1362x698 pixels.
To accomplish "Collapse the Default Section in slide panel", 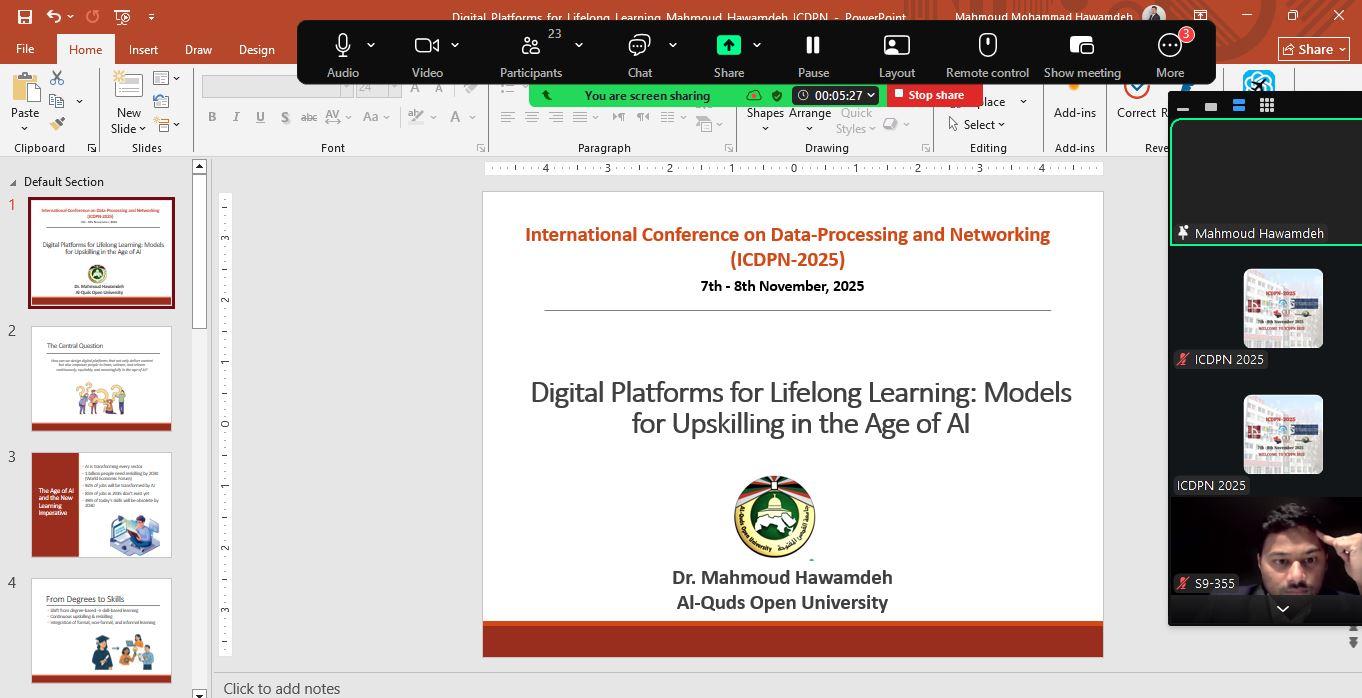I will [13, 182].
